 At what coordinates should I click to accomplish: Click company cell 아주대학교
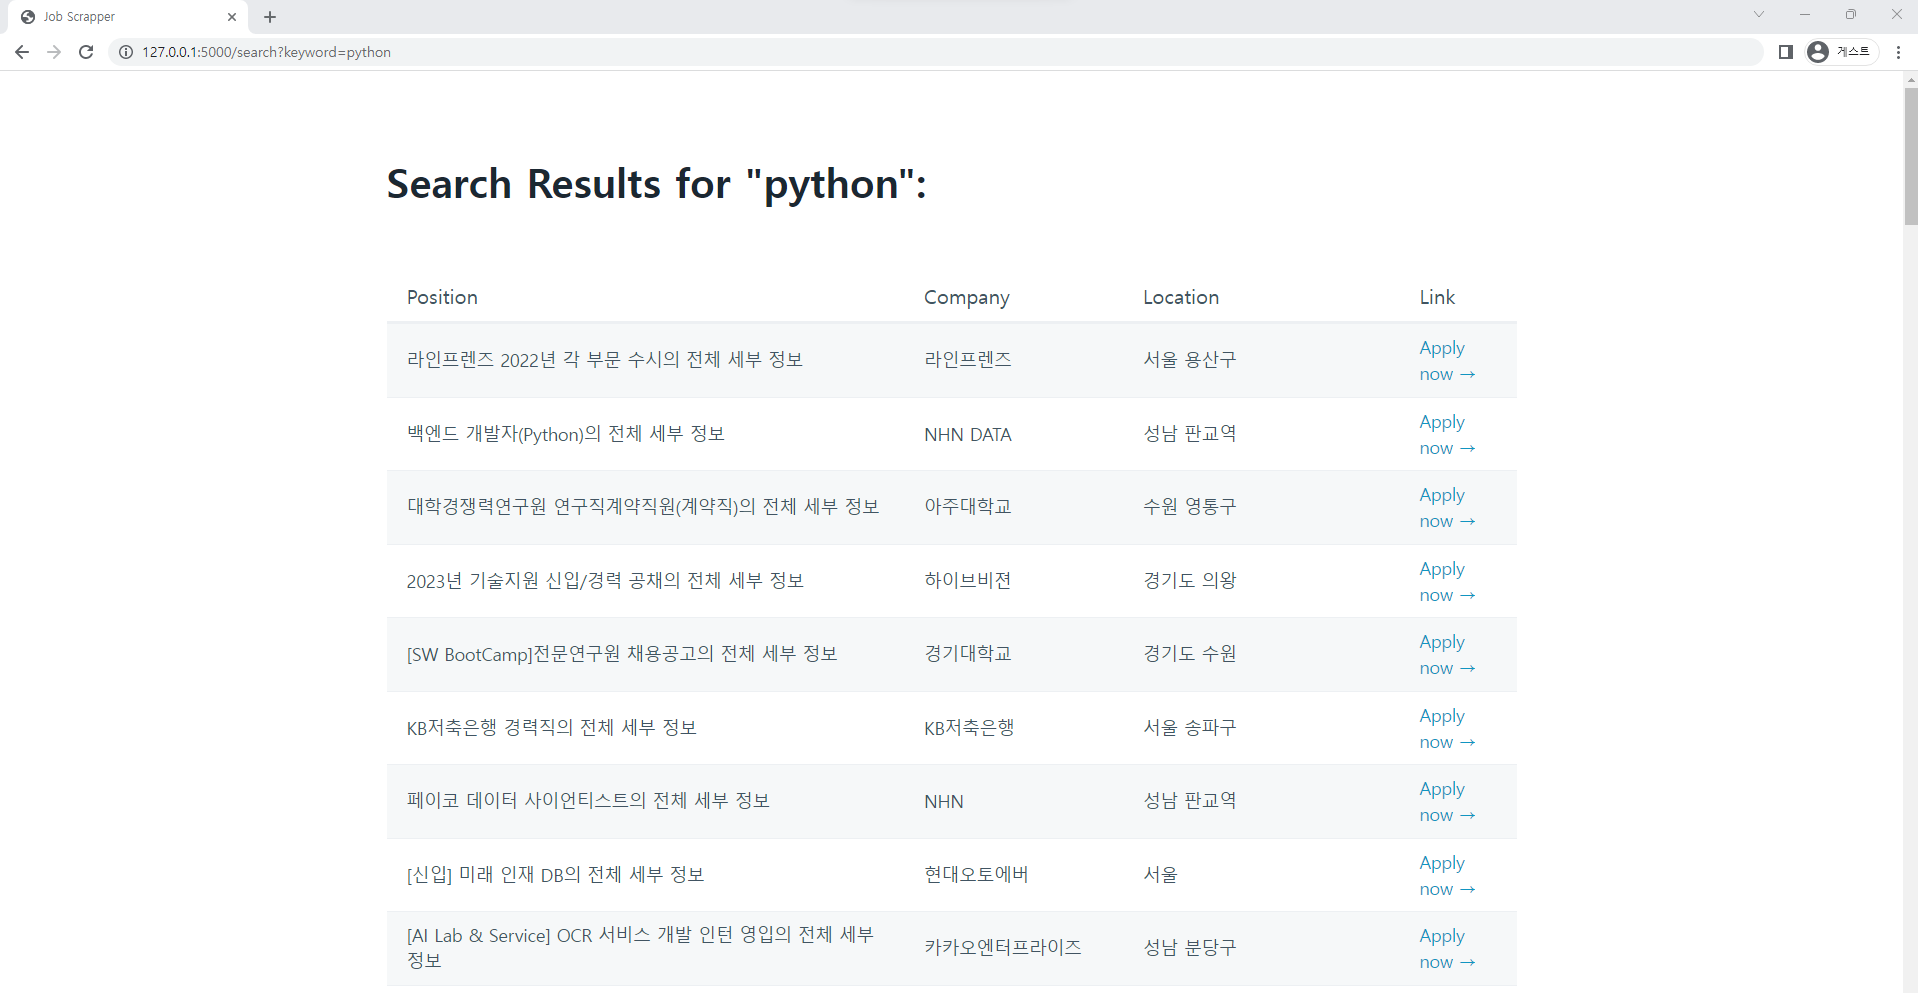pyautogui.click(x=967, y=507)
